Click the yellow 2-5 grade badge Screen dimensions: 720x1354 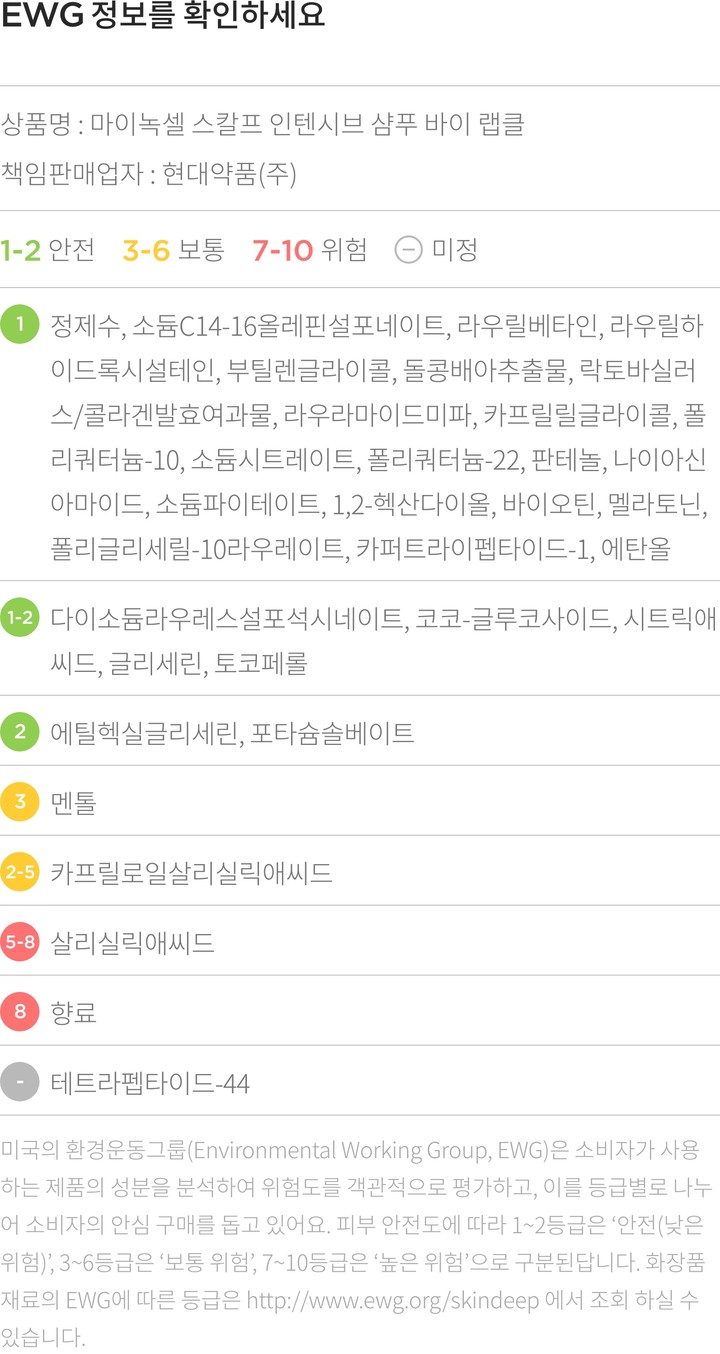click(20, 872)
